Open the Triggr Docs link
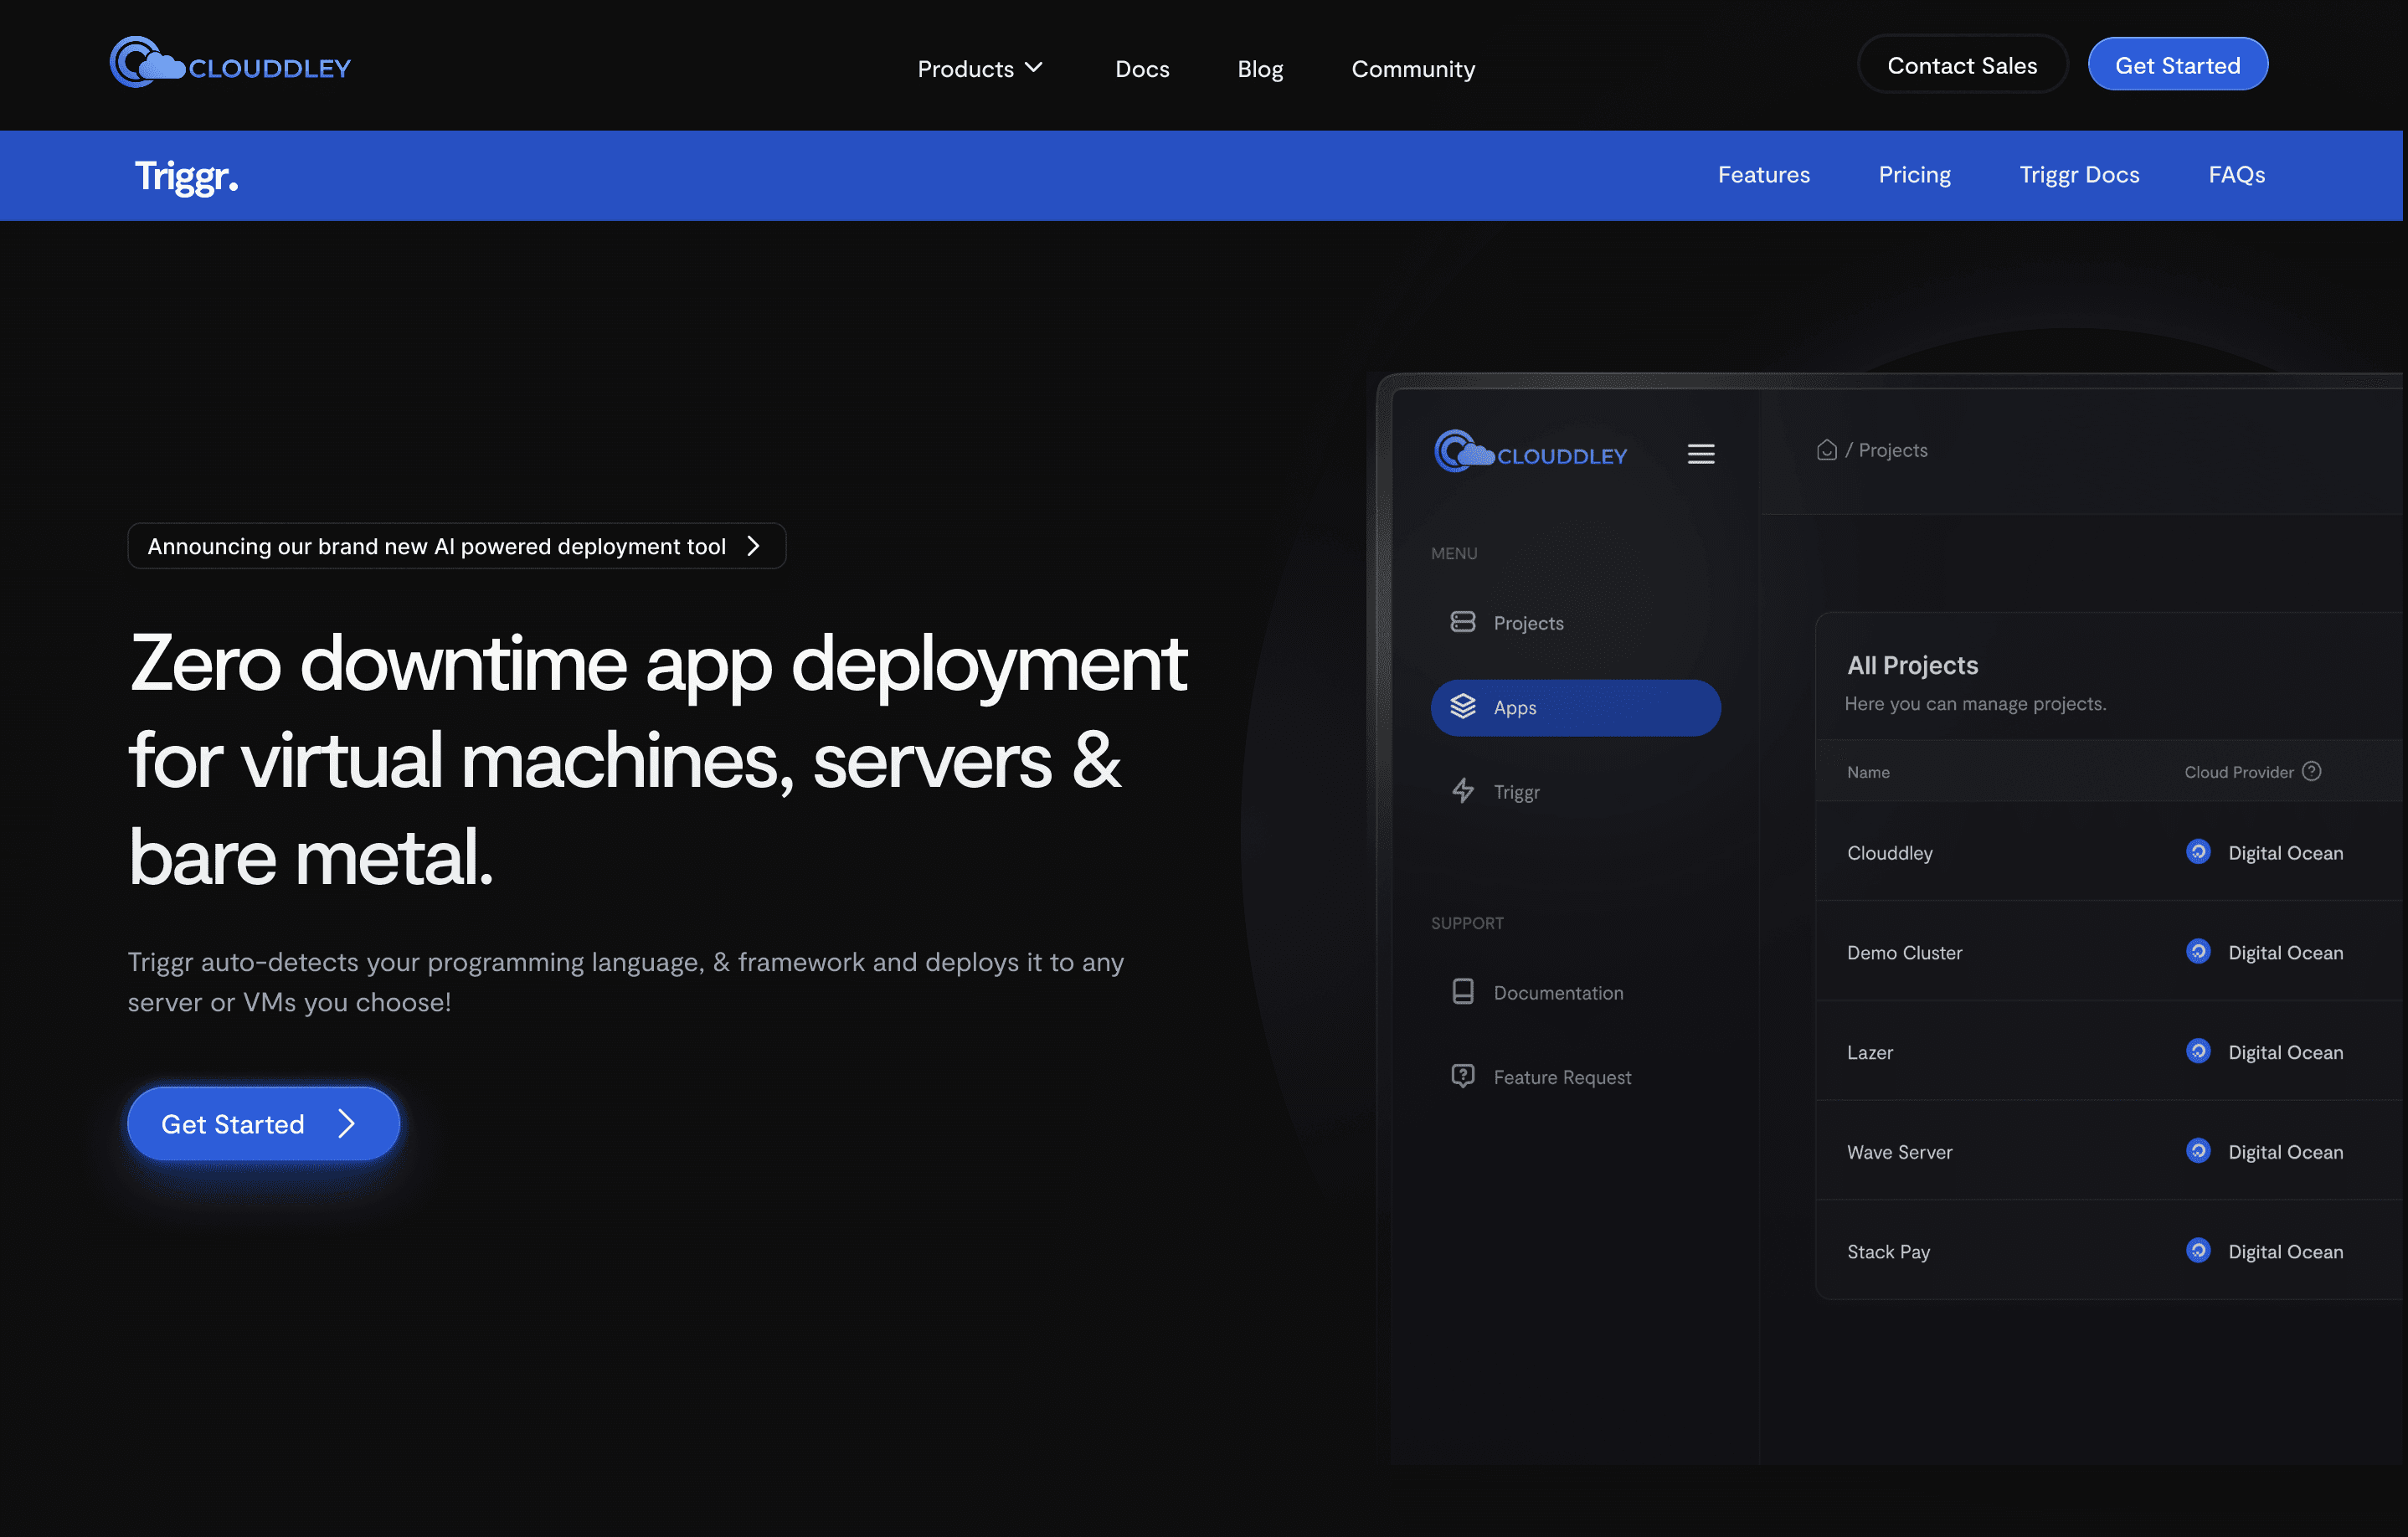 pos(2078,175)
